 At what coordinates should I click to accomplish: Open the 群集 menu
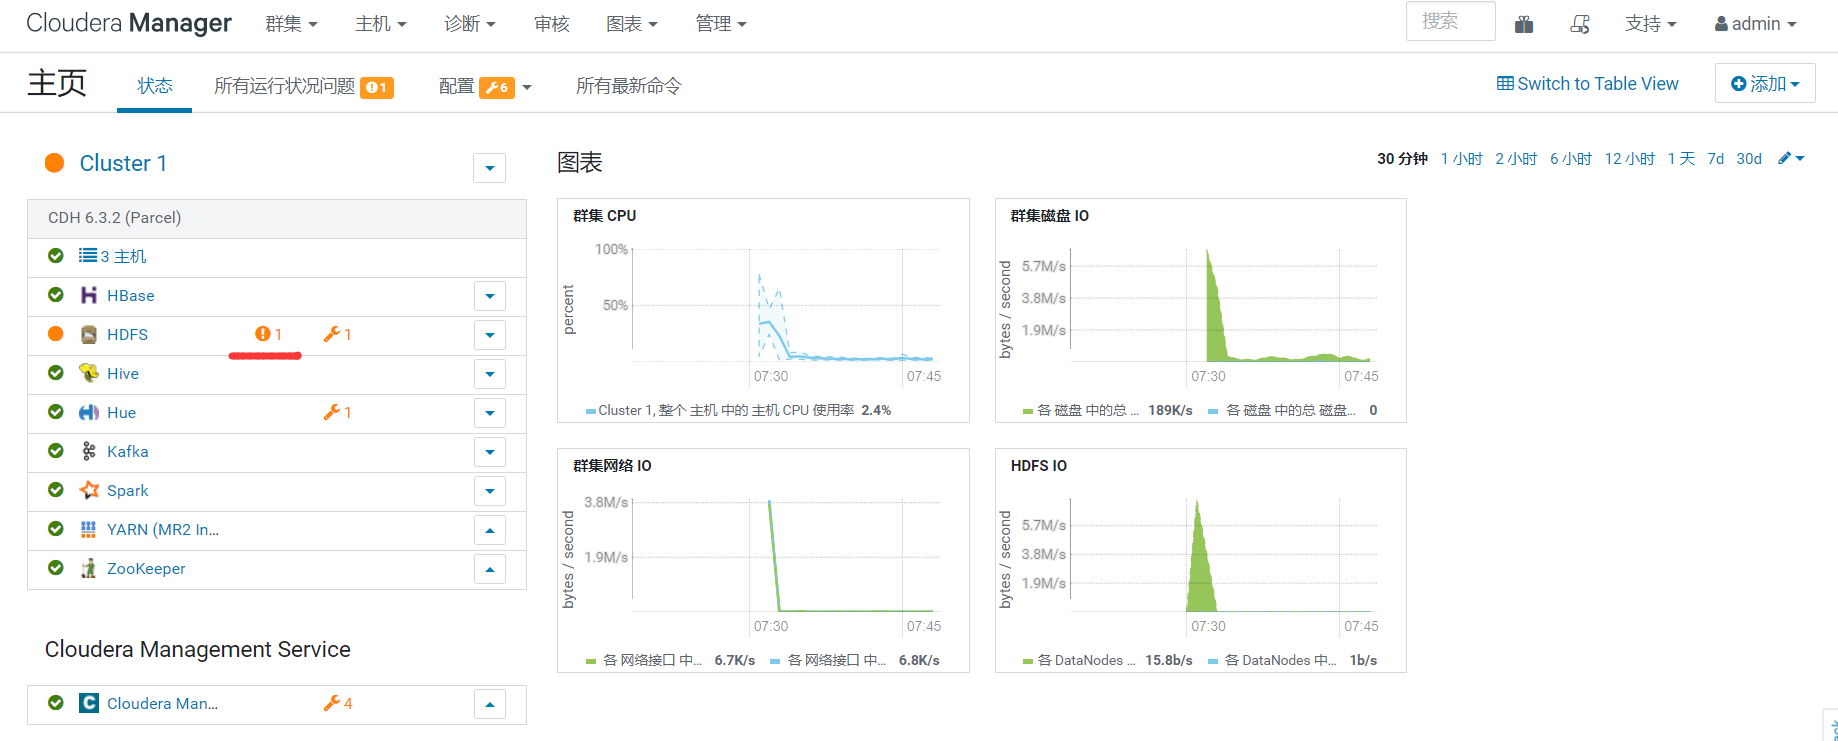(x=291, y=23)
